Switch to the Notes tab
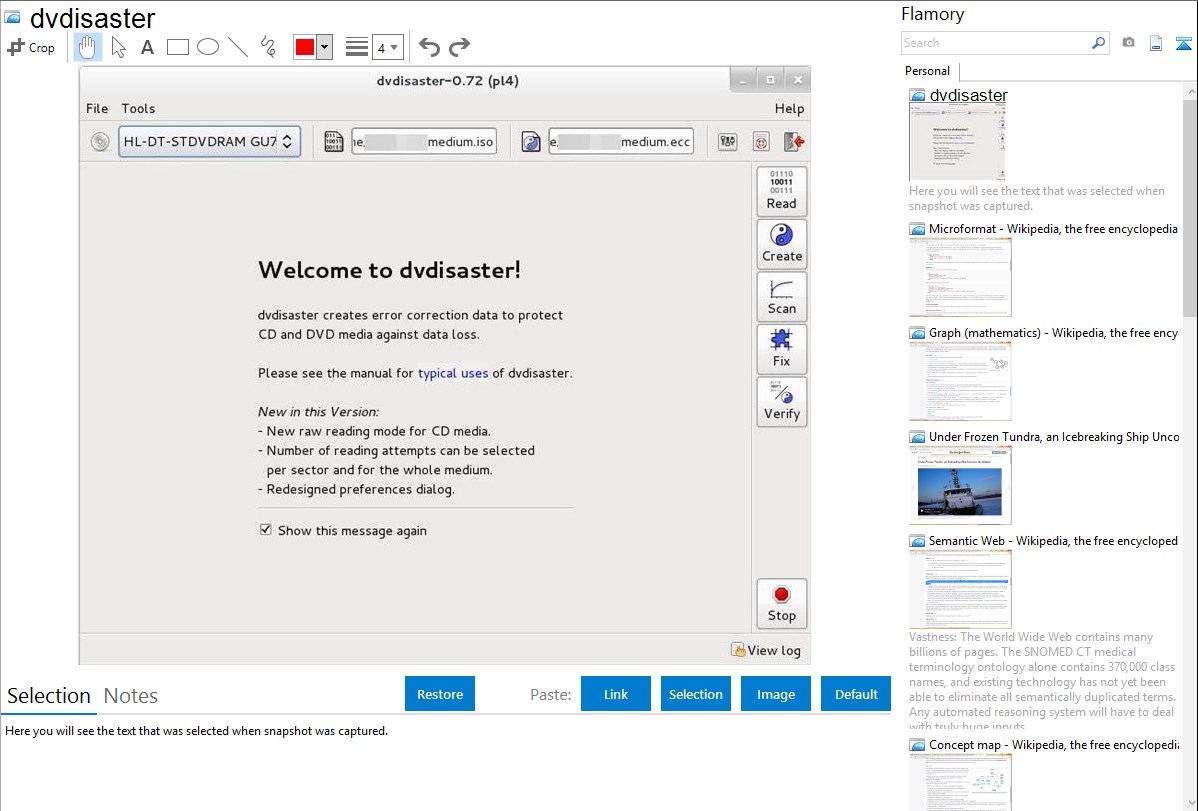The image size is (1198, 811). tap(131, 696)
